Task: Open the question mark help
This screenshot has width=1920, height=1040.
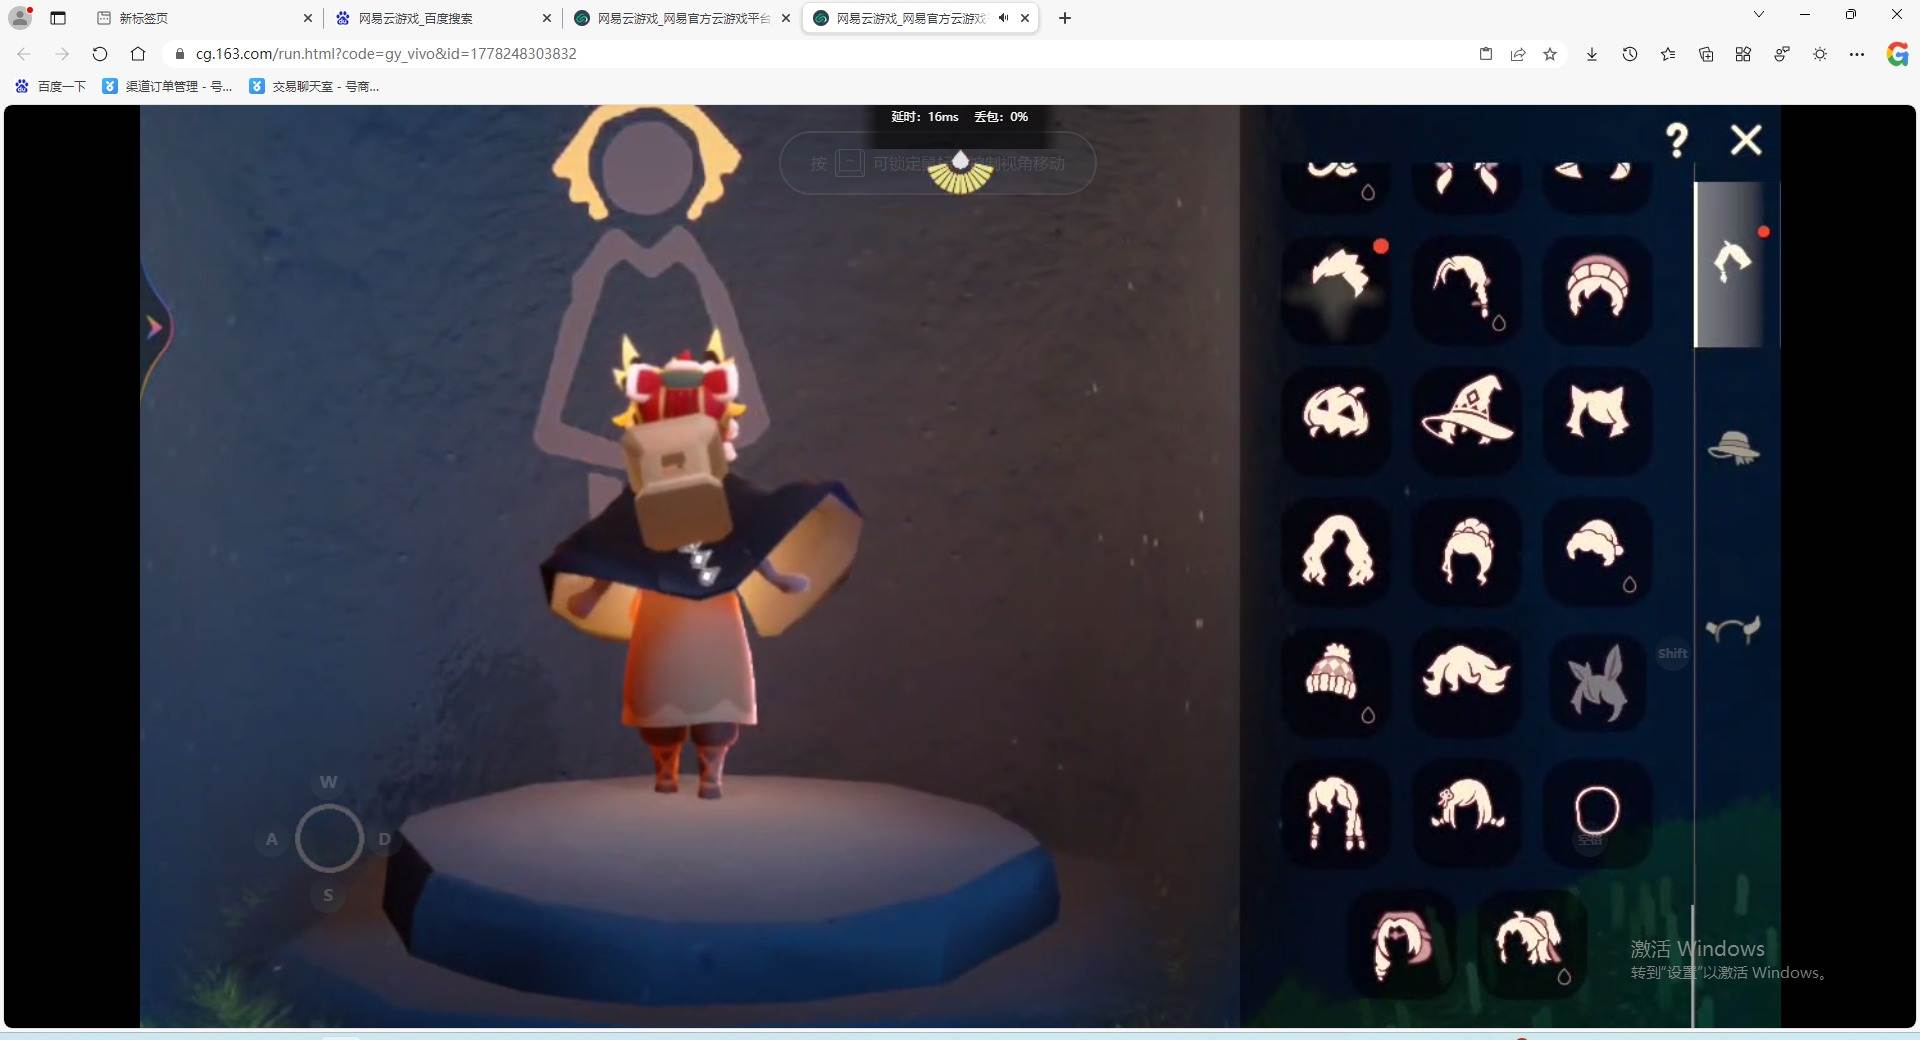Action: pos(1677,140)
